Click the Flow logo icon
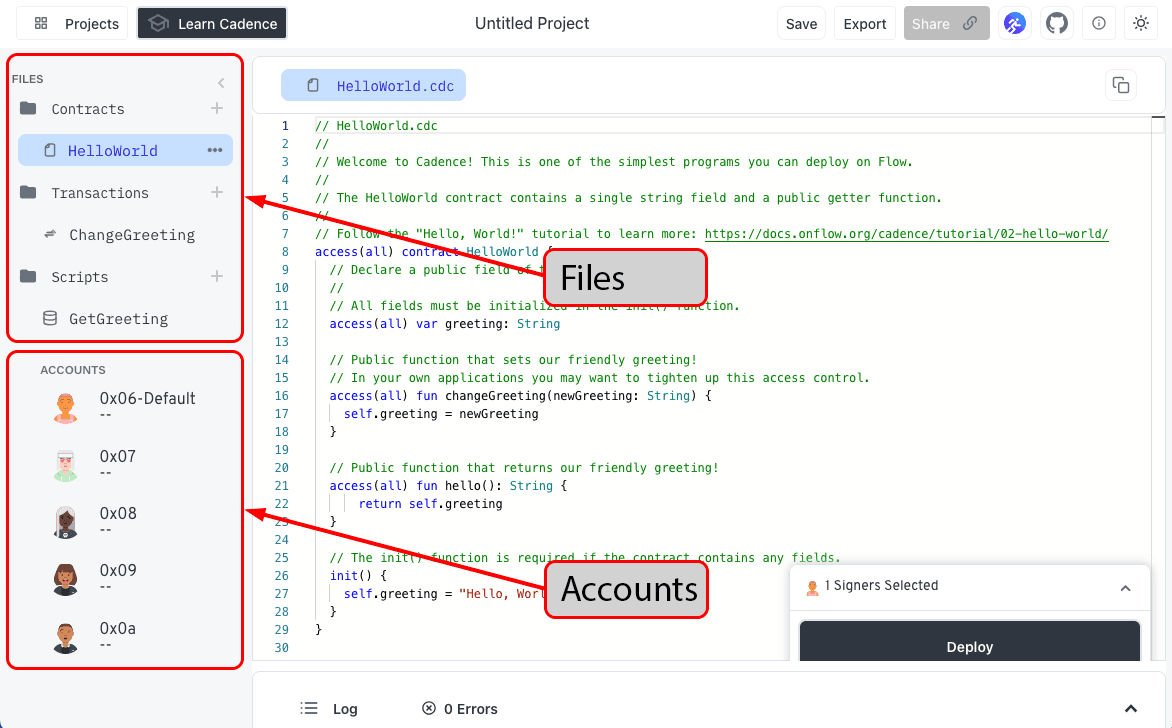The image size is (1172, 728). point(1015,24)
